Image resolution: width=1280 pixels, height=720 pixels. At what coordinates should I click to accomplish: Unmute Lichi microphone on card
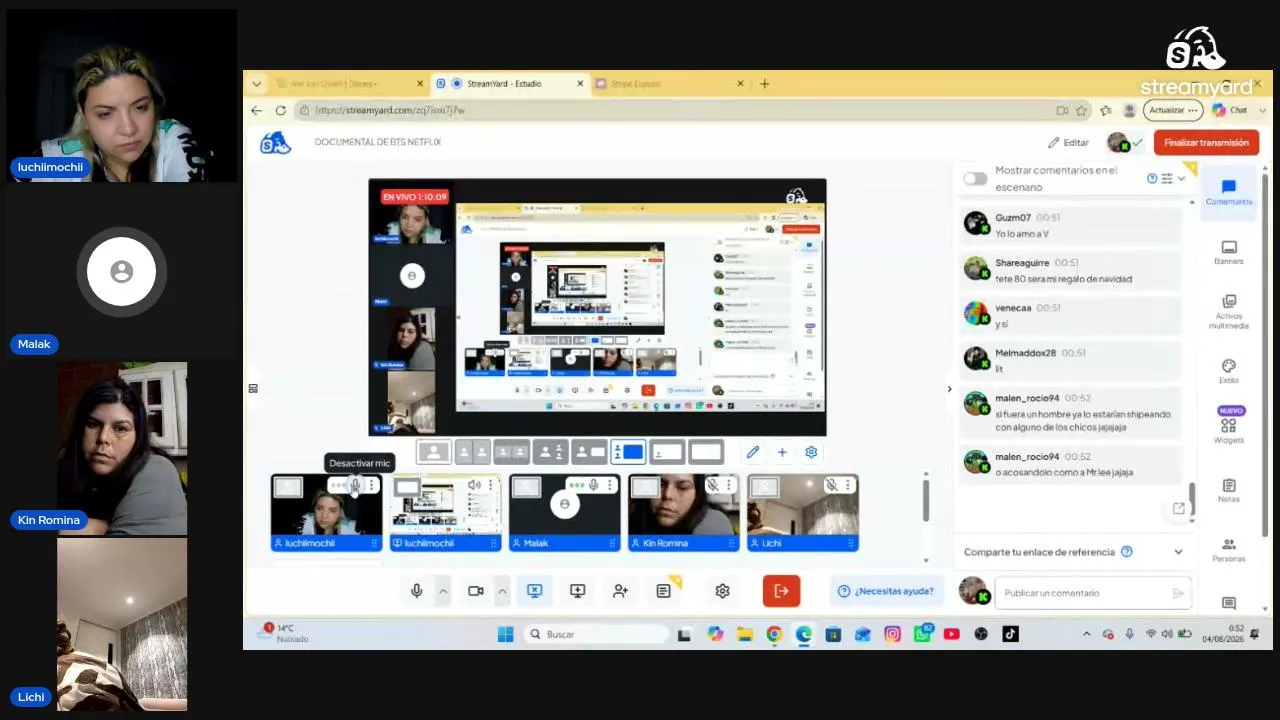point(831,485)
